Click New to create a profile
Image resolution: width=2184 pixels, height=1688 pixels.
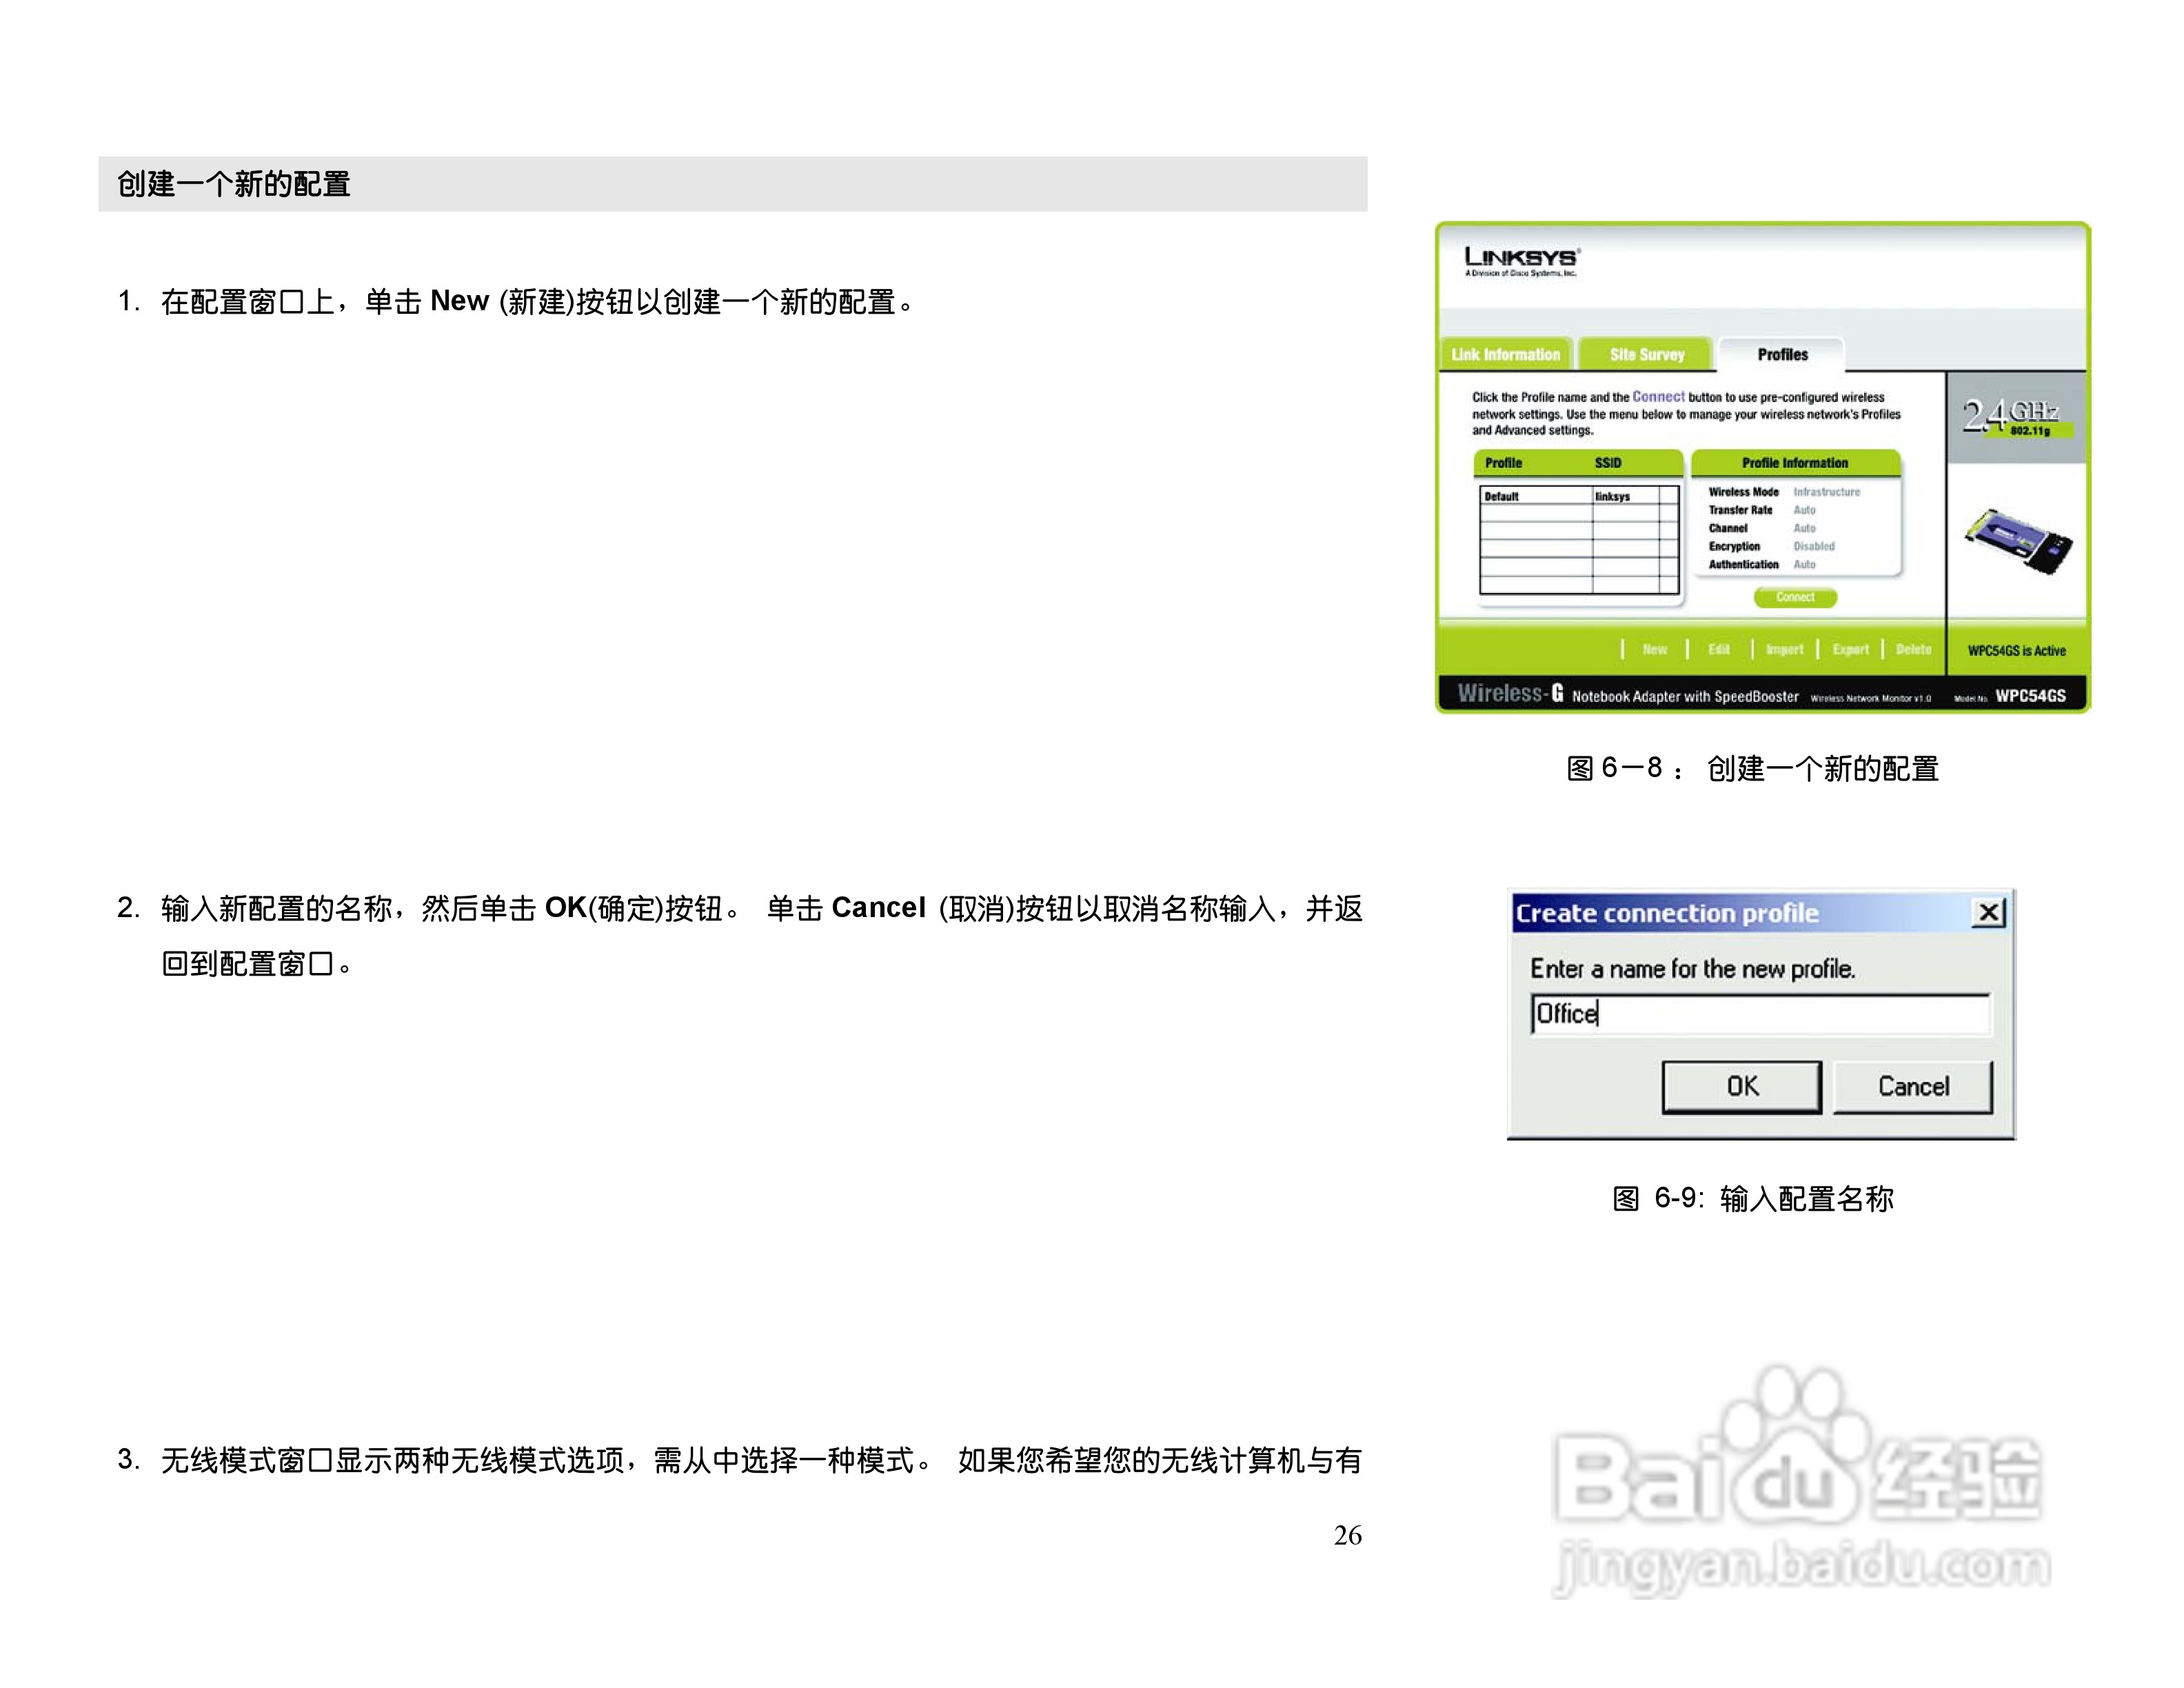(x=1654, y=650)
